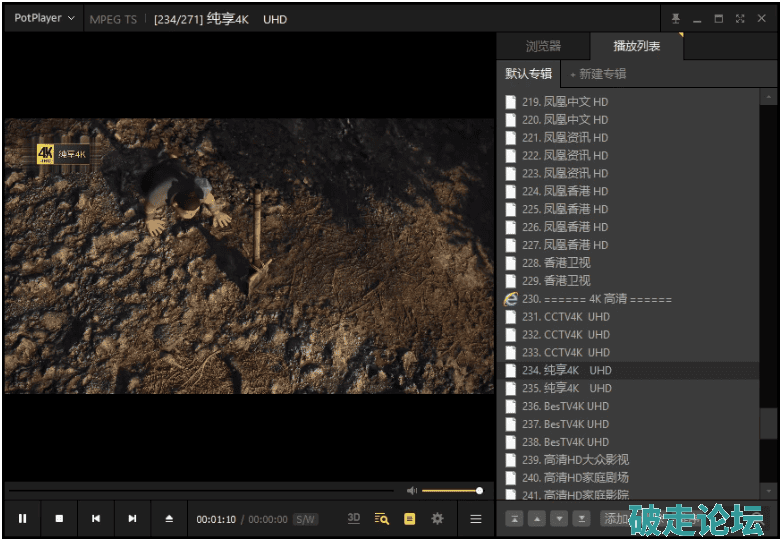Toggle the S/W decoder button
The width and height of the screenshot is (783, 542).
[306, 520]
